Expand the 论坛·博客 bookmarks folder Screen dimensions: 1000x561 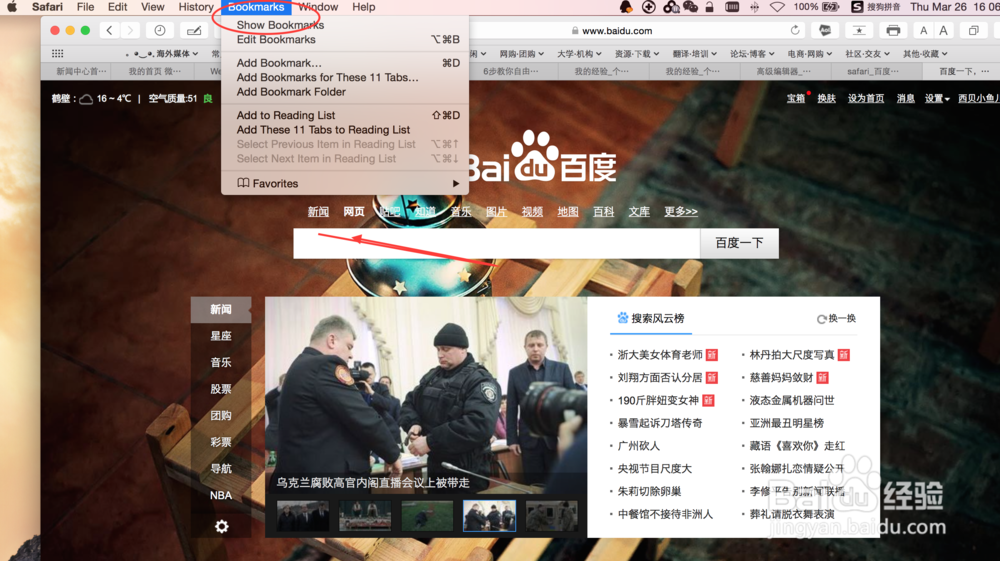pyautogui.click(x=752, y=54)
